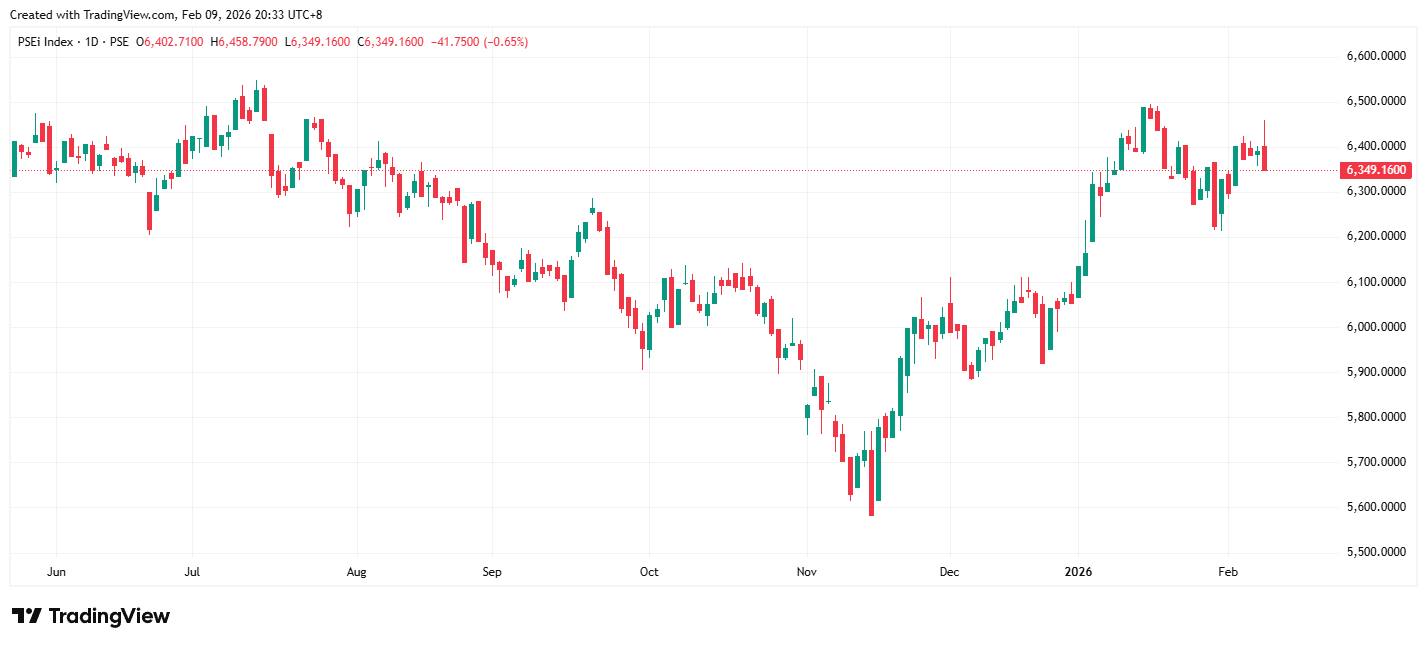Click the change value −41.7500 (−0.65%)
The height and width of the screenshot is (646, 1427).
pos(480,42)
